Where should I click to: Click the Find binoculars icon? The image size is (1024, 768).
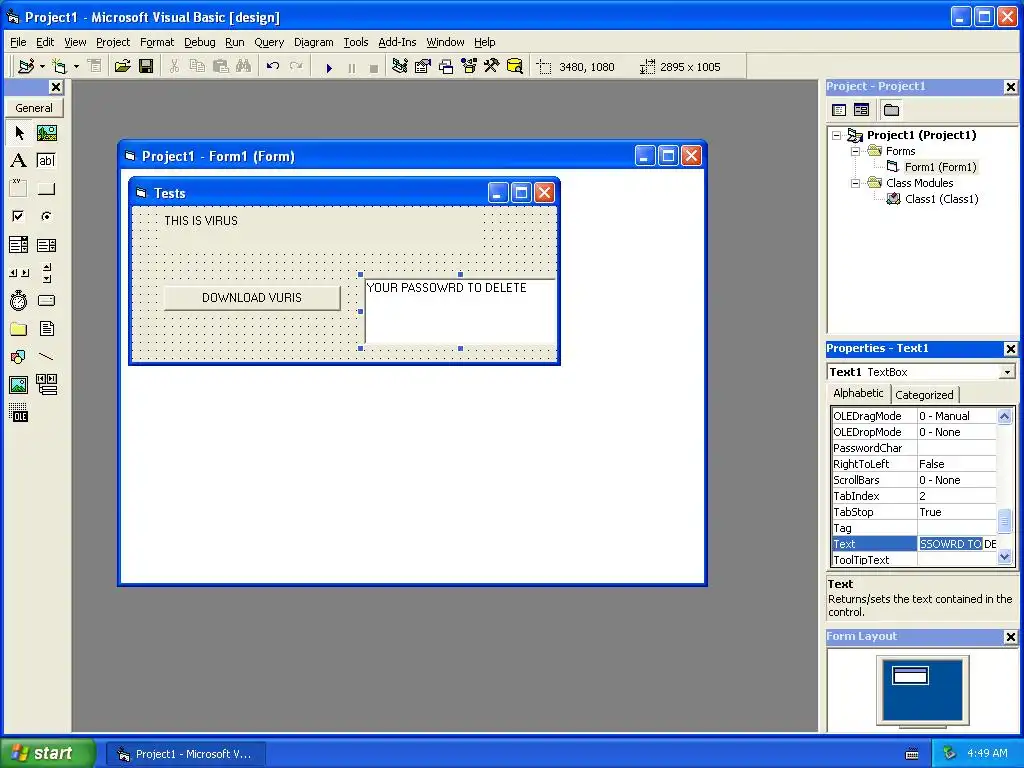pyautogui.click(x=244, y=67)
